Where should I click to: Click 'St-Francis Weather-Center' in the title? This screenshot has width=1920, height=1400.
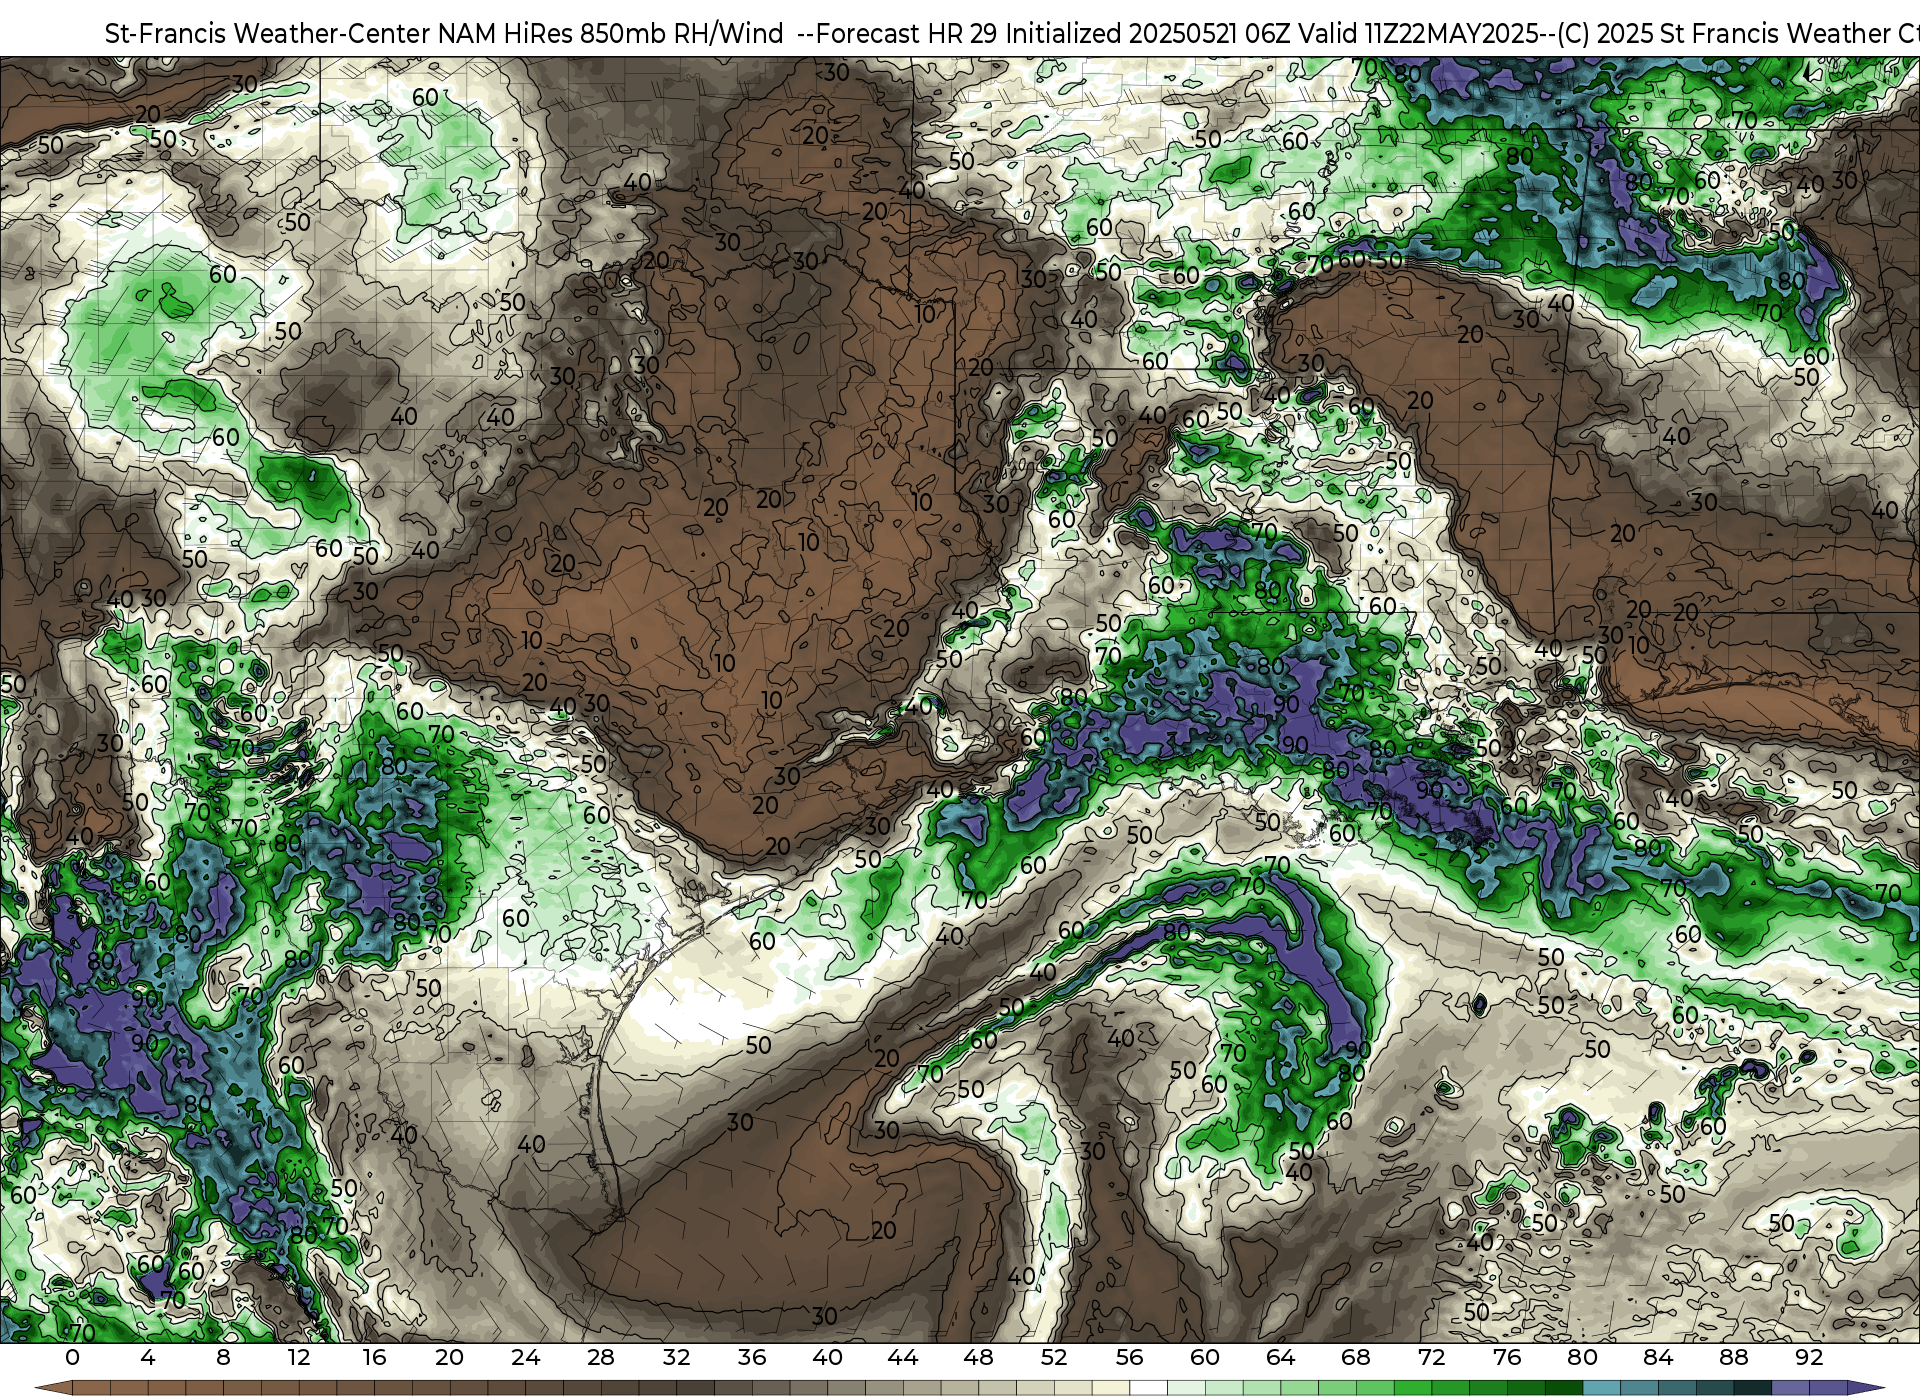tap(268, 34)
